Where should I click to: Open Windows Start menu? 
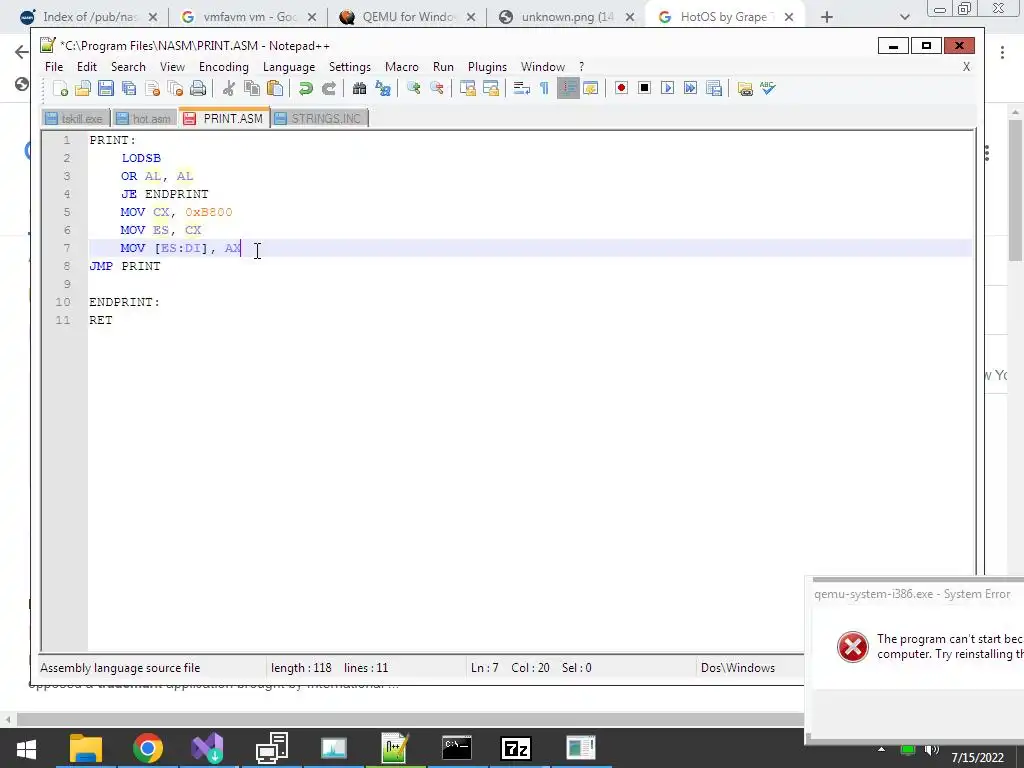[x=26, y=748]
